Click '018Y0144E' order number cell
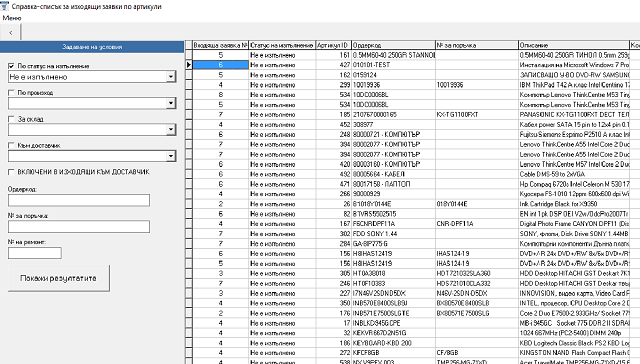640x364 pixels. tap(477, 204)
